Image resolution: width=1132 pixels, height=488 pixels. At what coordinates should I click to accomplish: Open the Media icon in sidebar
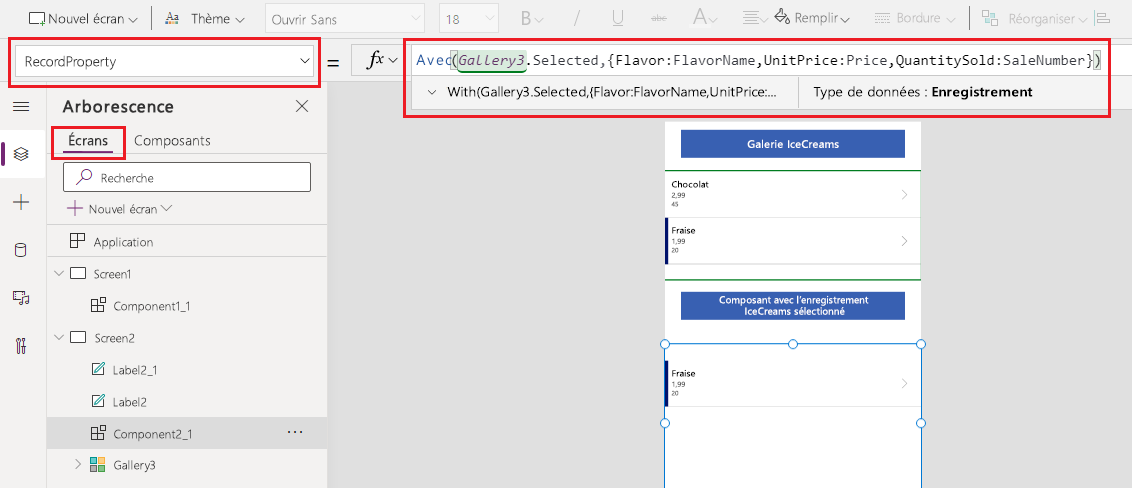point(22,297)
